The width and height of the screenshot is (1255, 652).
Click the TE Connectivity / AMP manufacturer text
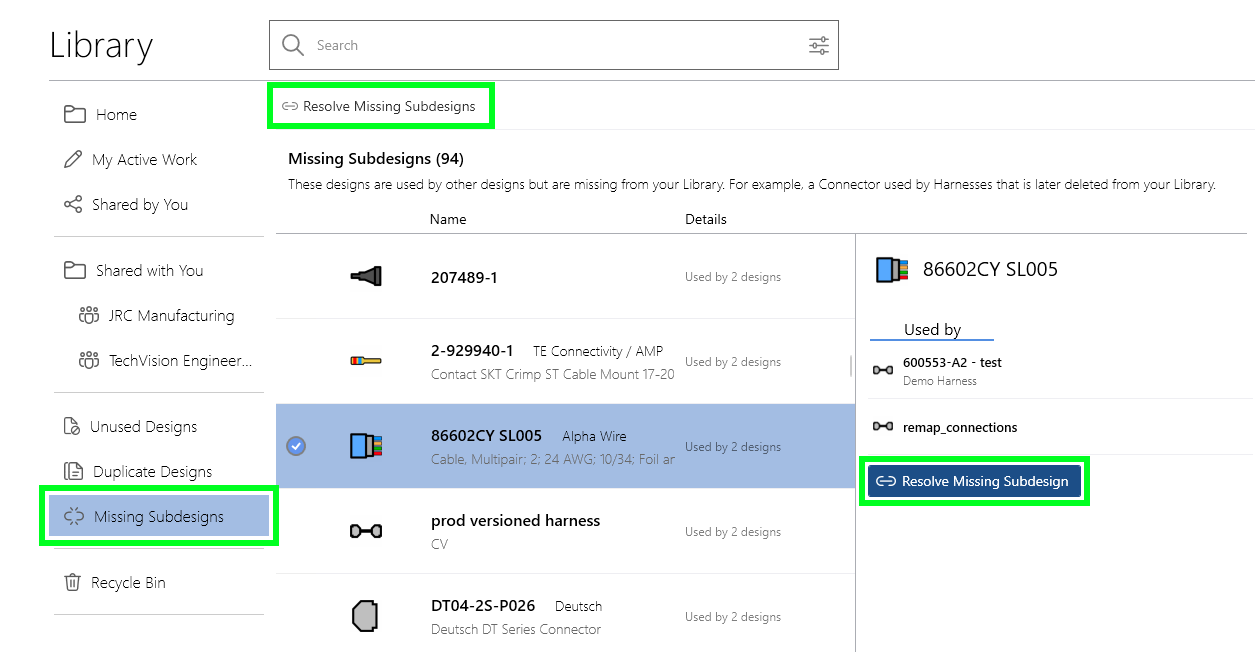598,351
